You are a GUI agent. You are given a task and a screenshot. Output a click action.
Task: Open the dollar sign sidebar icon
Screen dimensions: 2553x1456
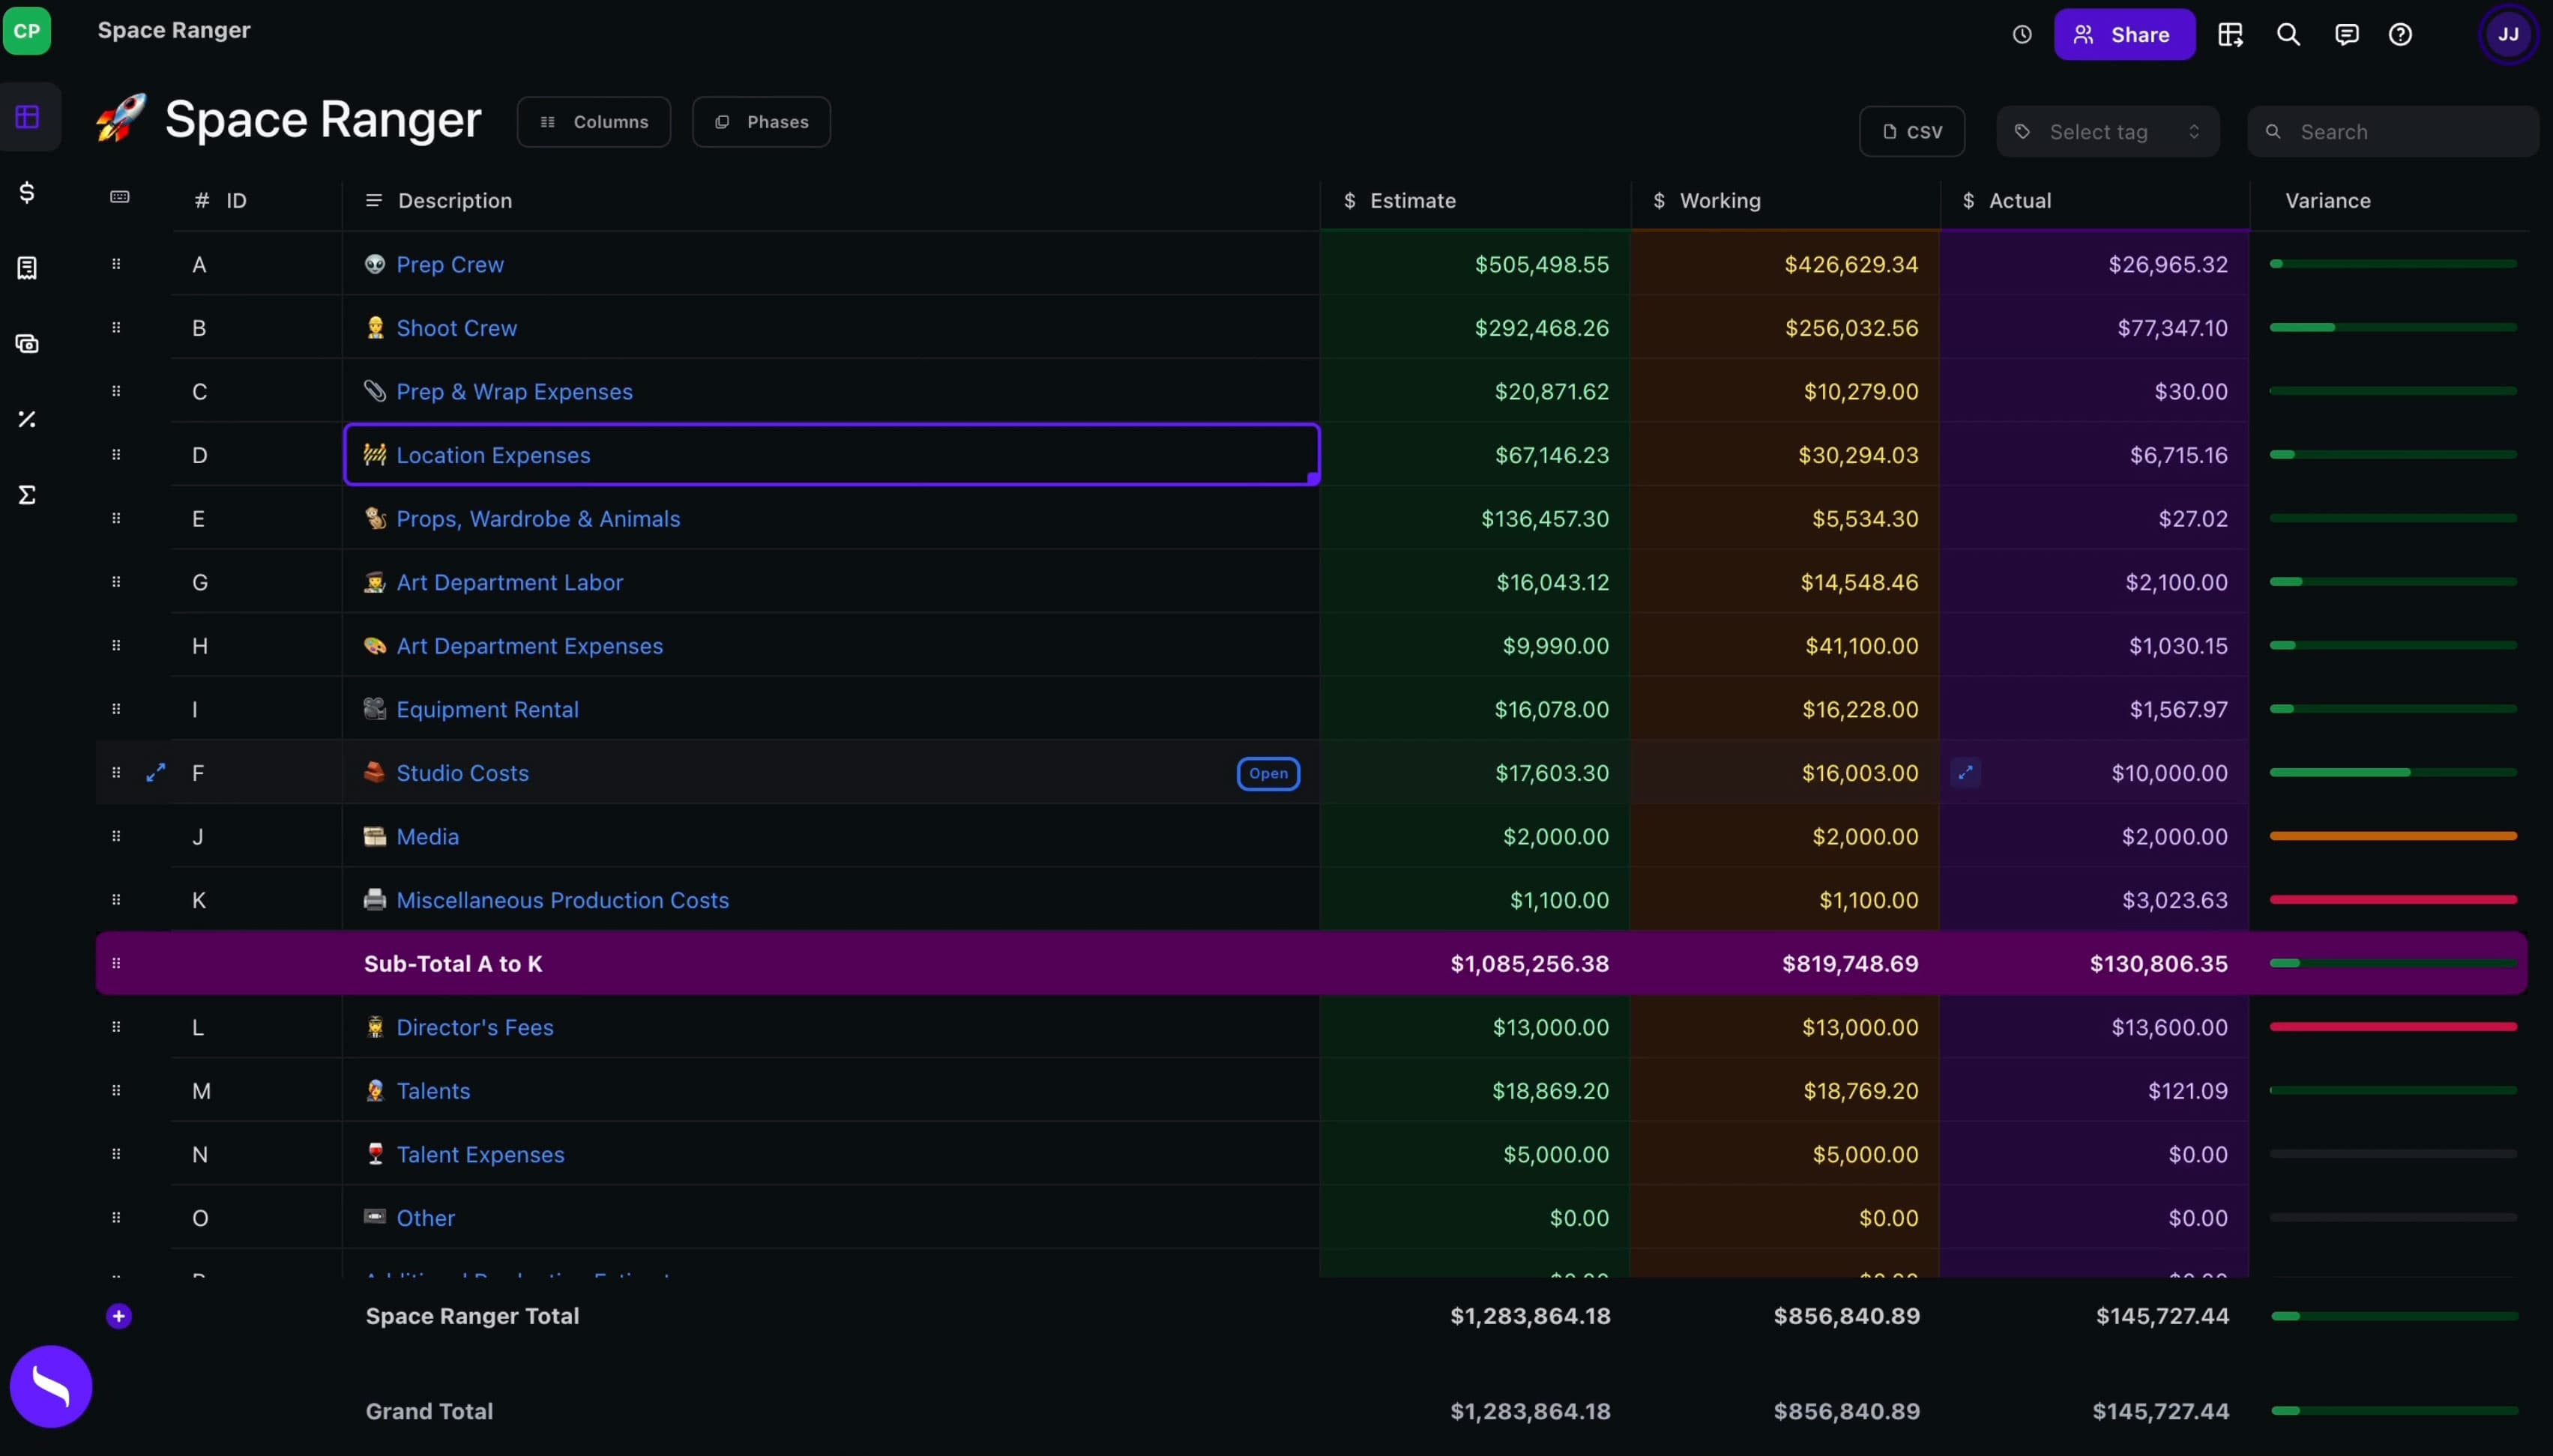[27, 192]
